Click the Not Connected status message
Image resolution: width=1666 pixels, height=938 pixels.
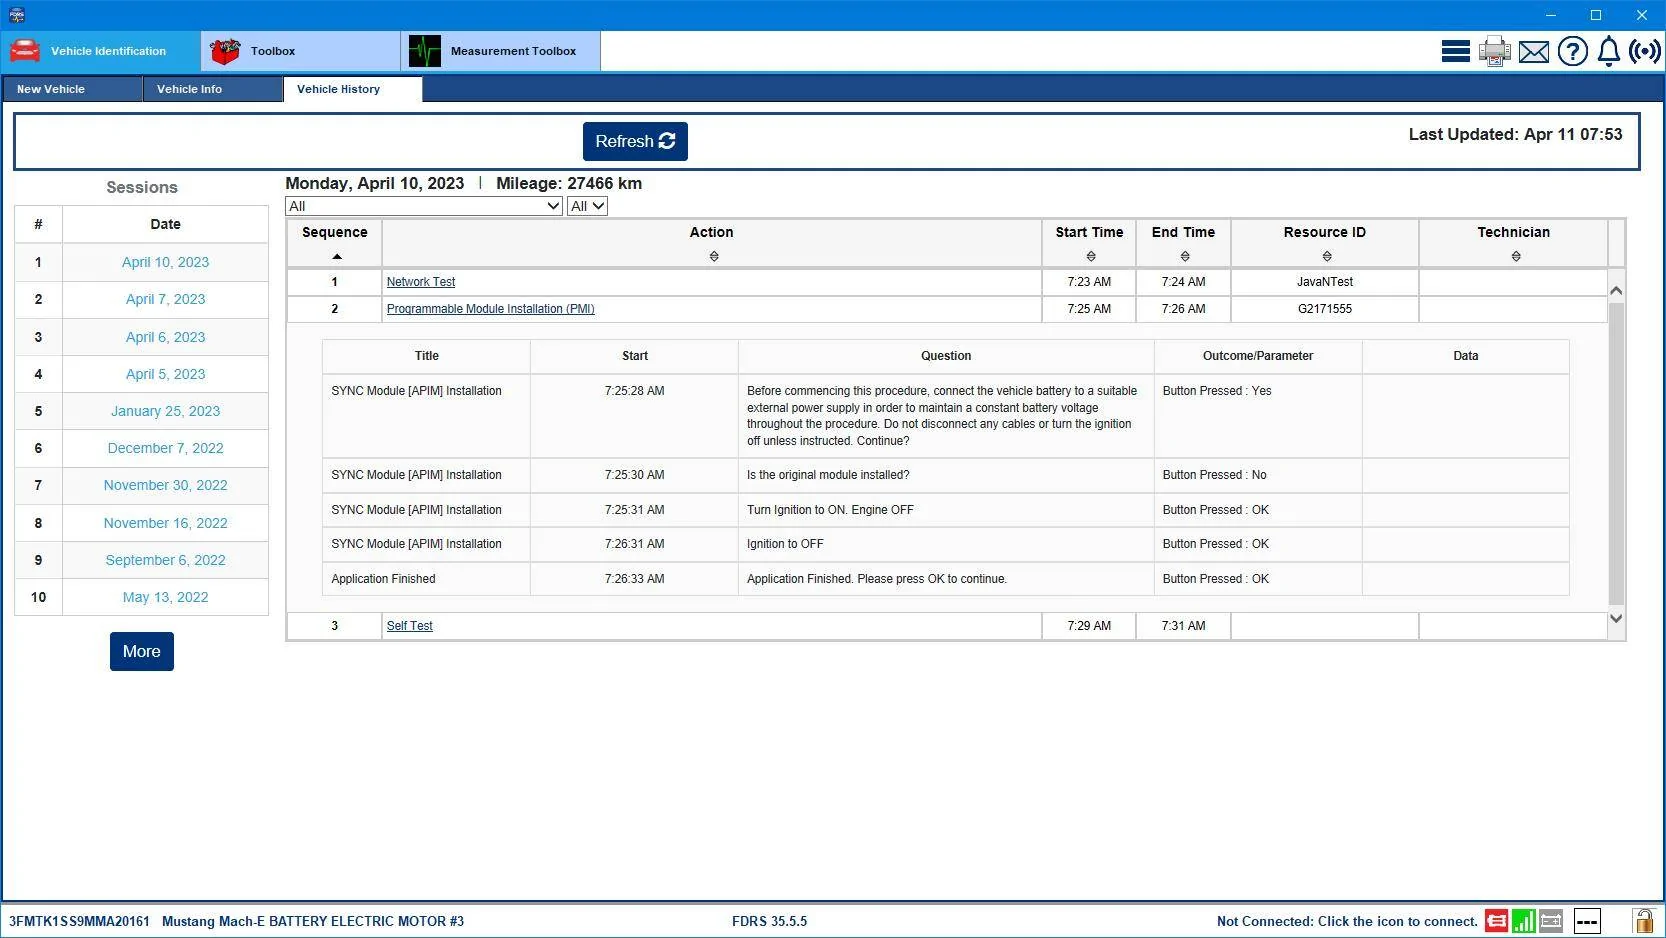(x=1347, y=921)
